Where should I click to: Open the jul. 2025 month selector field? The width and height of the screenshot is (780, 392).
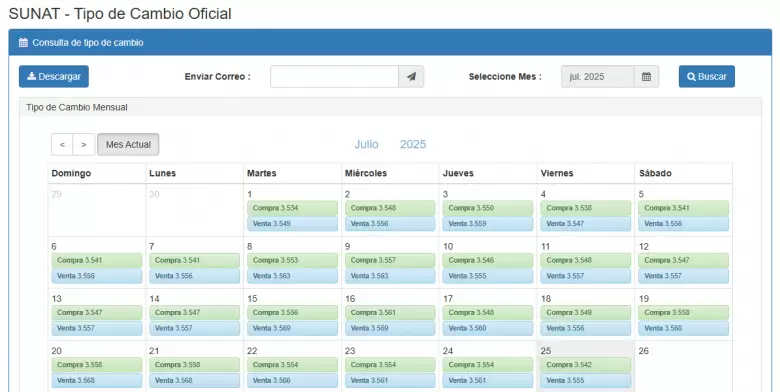(597, 77)
